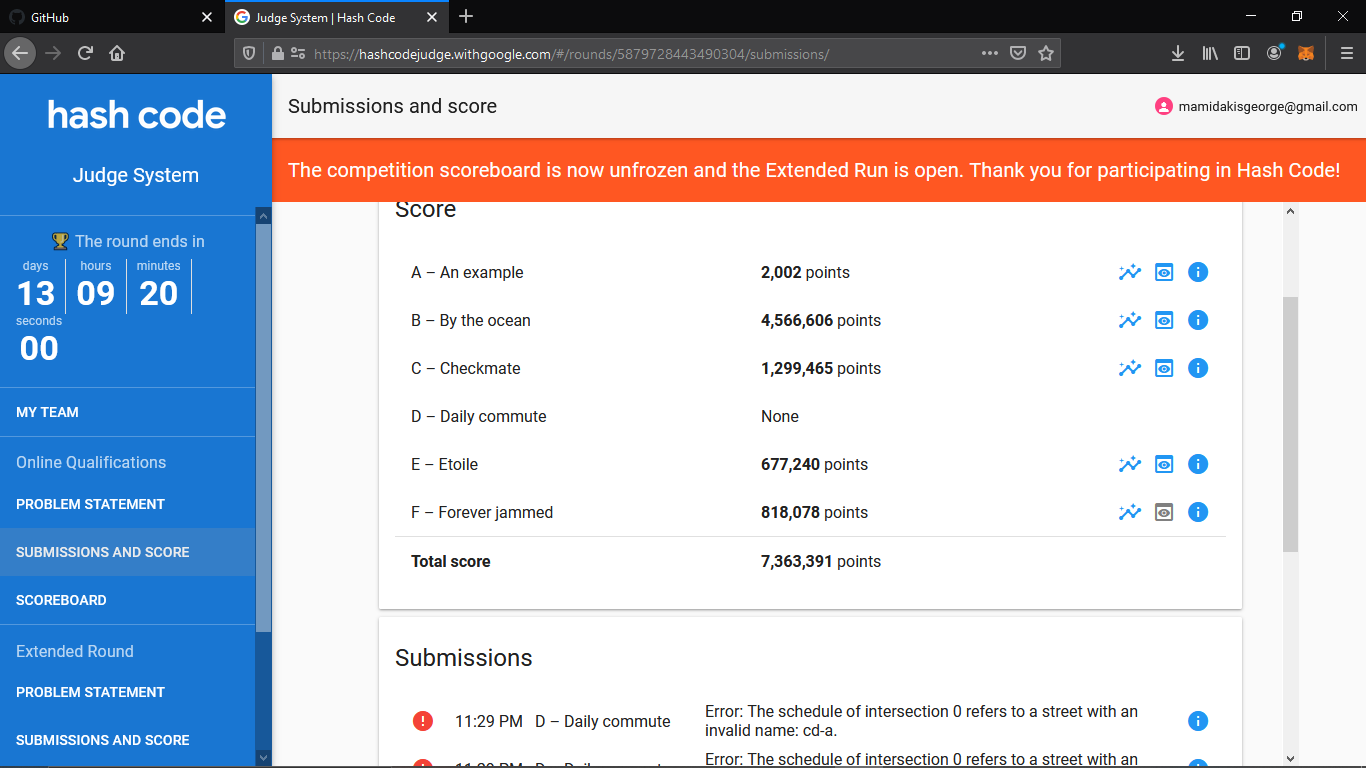The image size is (1366, 768).
Task: Go forward one page
Action: coord(53,53)
